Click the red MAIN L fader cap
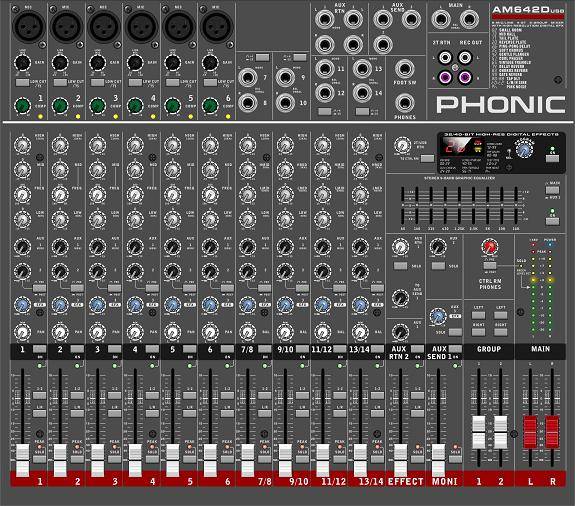575x506 pixels. (x=530, y=432)
